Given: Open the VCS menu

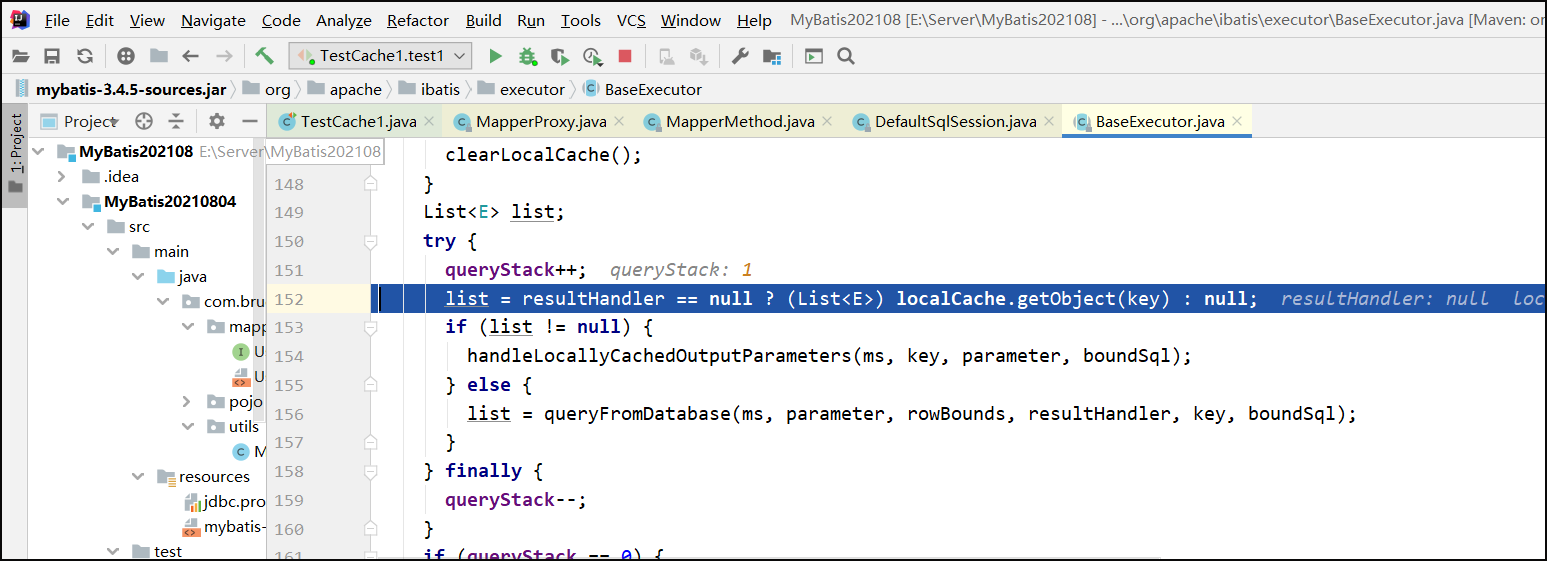Looking at the screenshot, I should (631, 20).
